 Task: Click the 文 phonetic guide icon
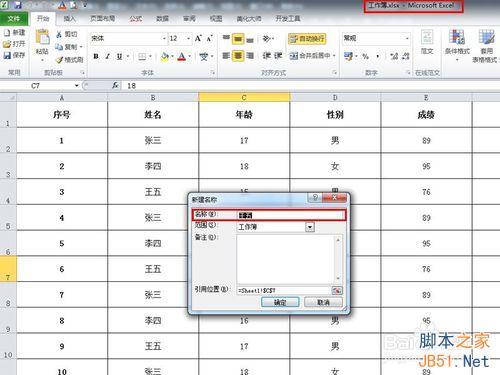tap(203, 57)
